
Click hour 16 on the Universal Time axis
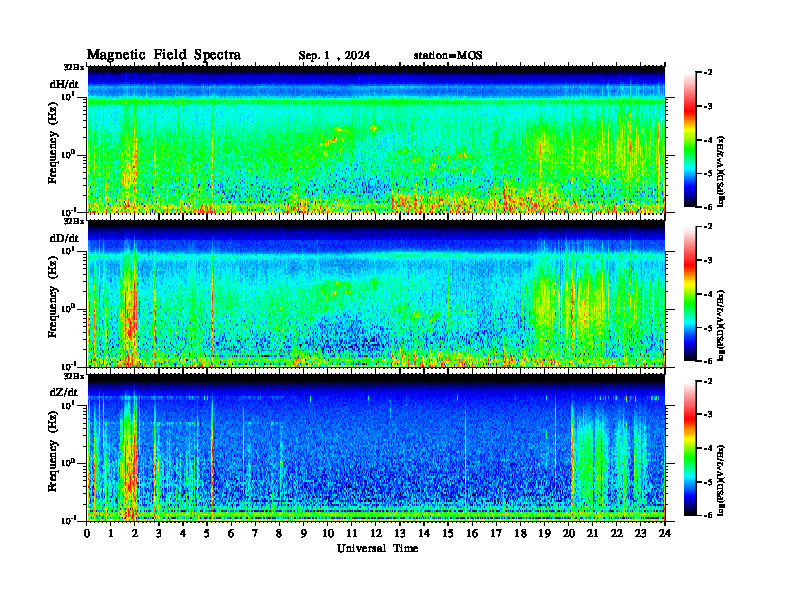(472, 533)
